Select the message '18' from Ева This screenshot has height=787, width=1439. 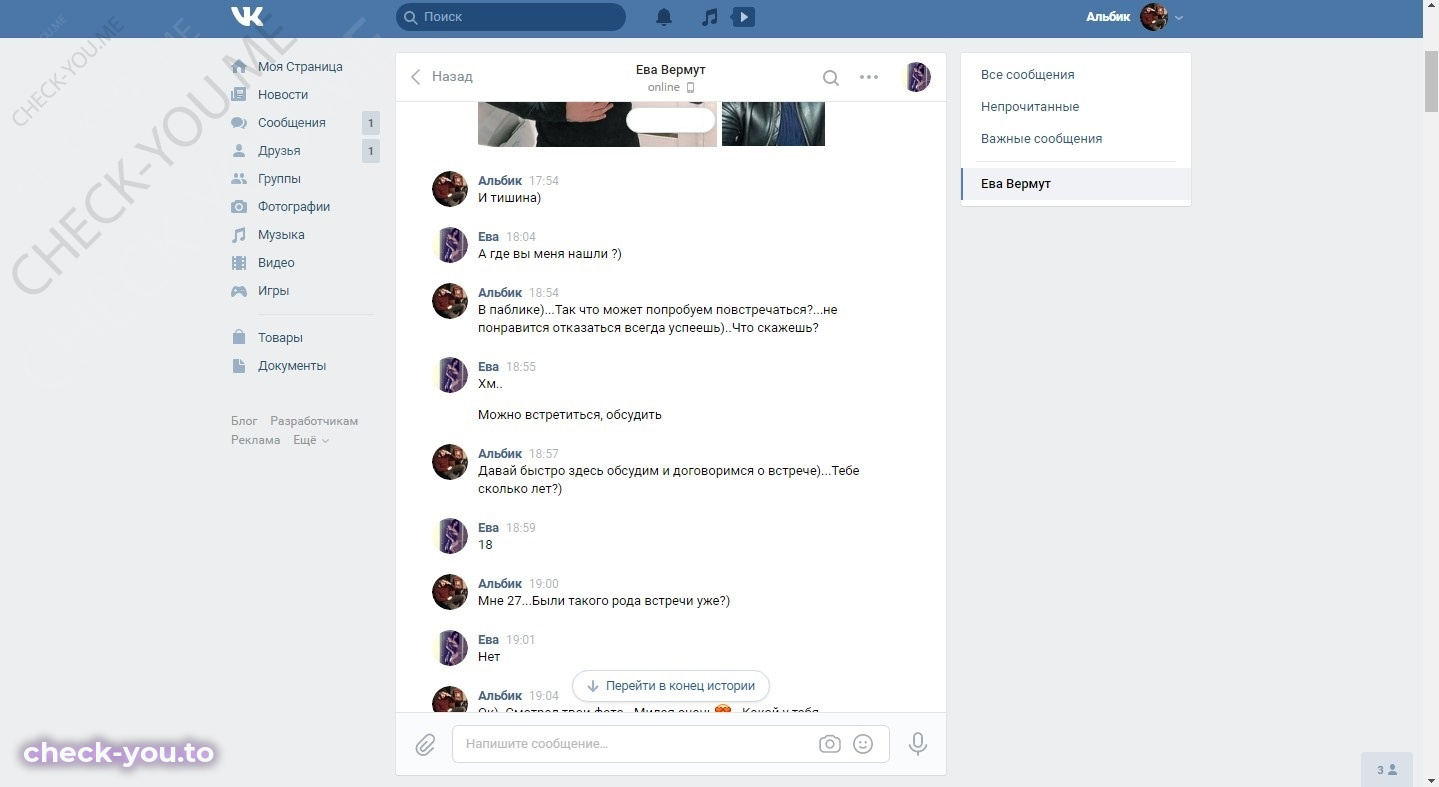(485, 545)
